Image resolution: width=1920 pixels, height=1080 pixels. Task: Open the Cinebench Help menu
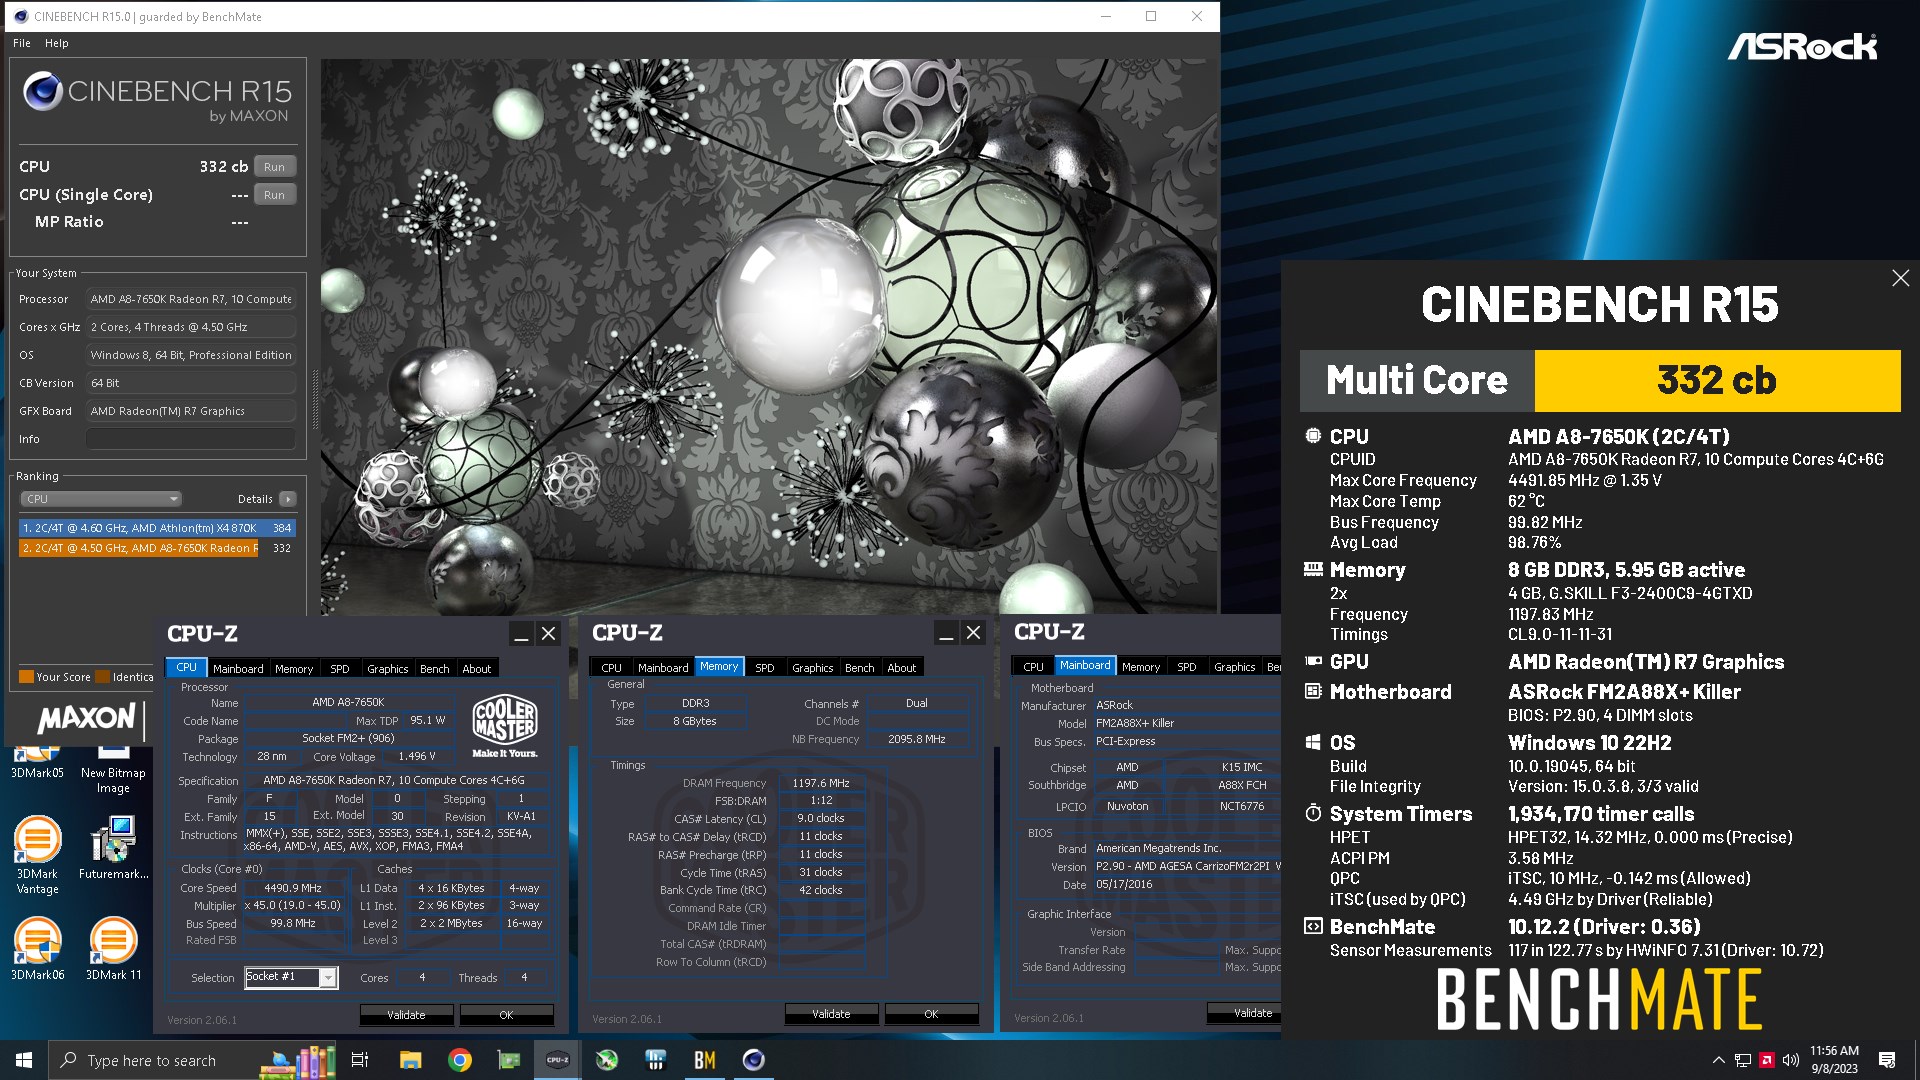pyautogui.click(x=57, y=43)
